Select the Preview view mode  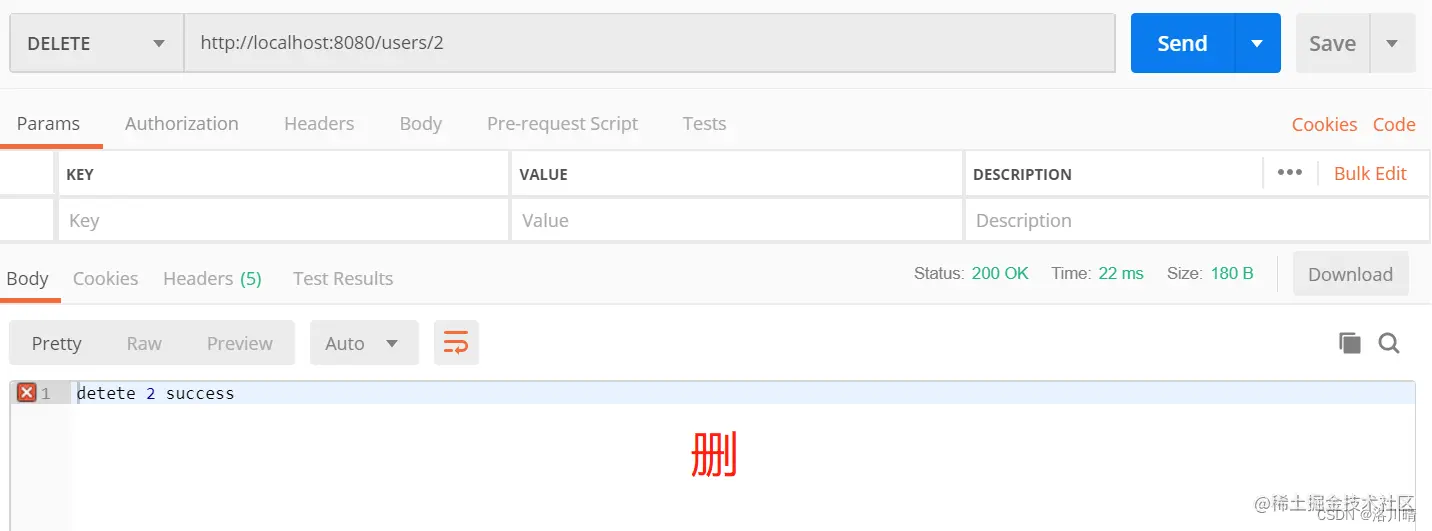[x=240, y=343]
